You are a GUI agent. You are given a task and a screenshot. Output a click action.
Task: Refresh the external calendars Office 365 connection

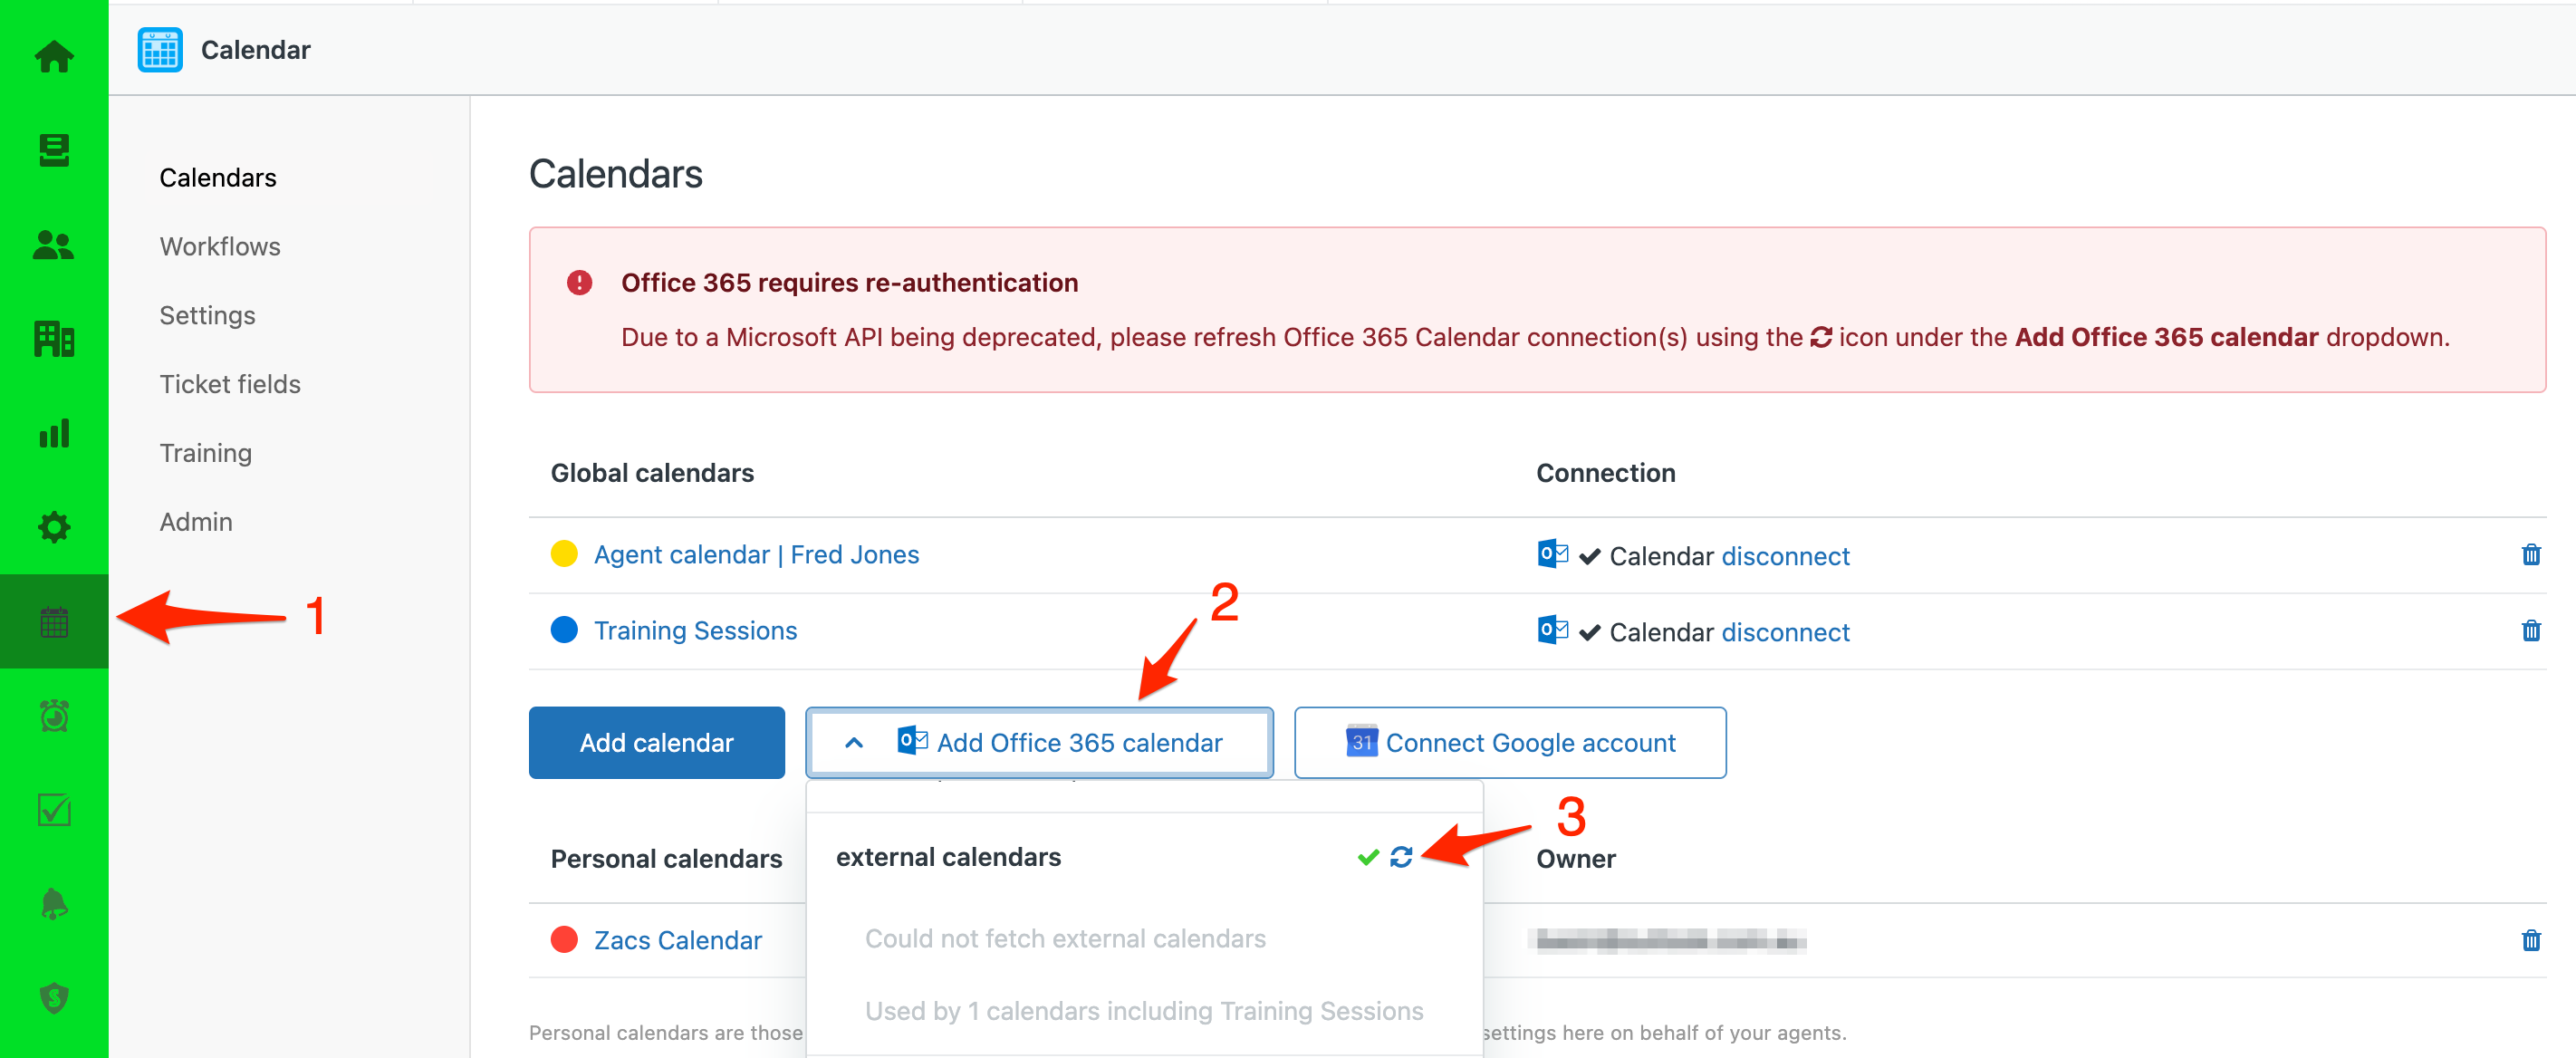pos(1400,857)
